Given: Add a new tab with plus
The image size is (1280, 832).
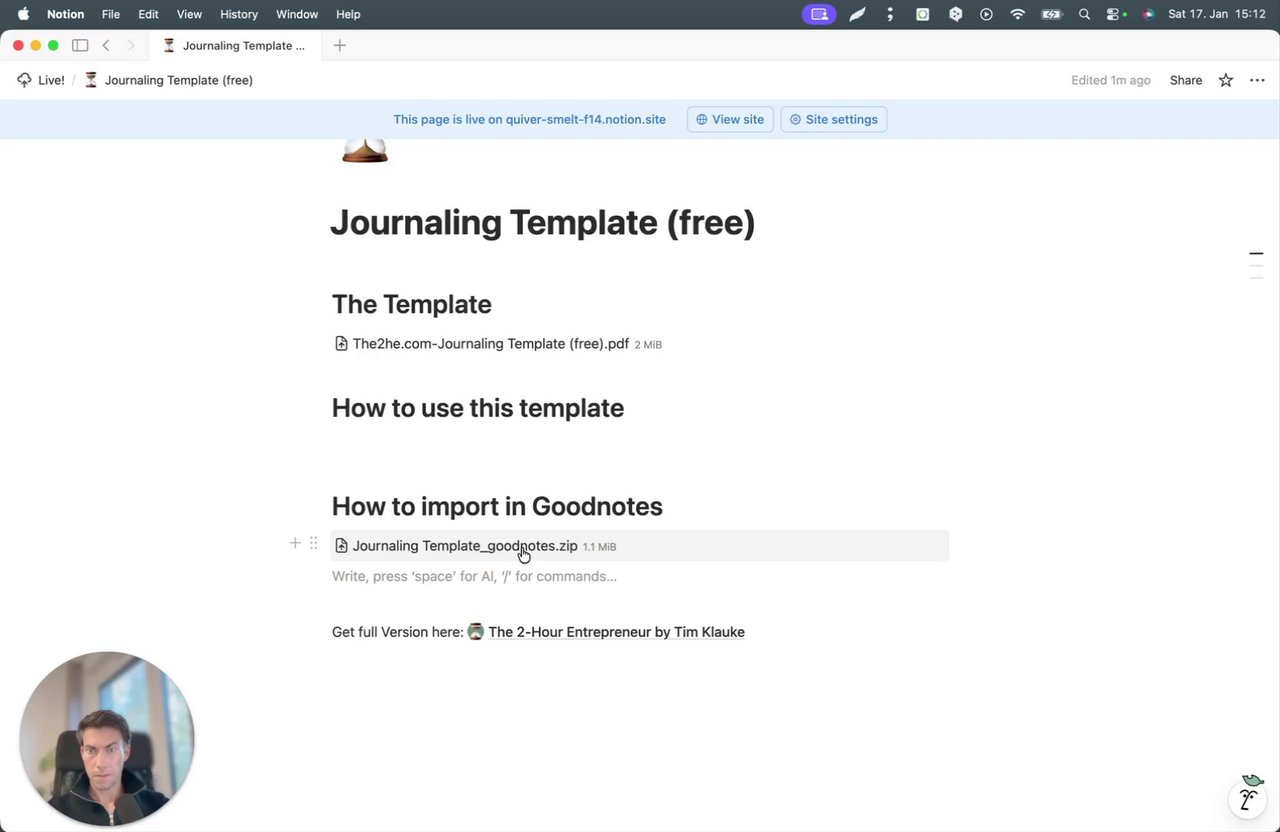Looking at the screenshot, I should point(340,45).
